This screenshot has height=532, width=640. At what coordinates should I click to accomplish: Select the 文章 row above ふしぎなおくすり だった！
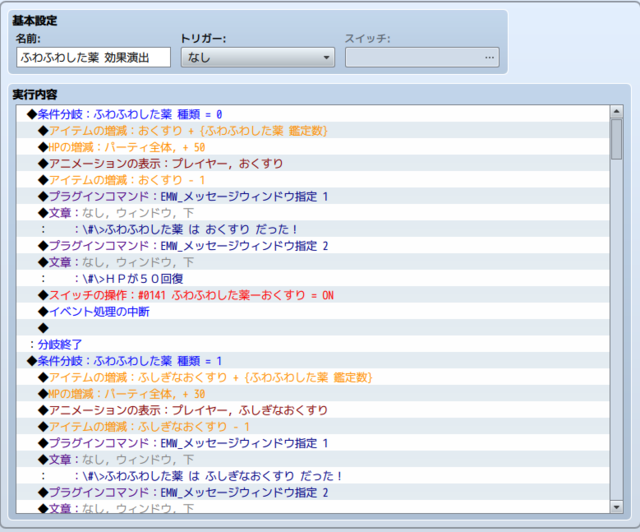pyautogui.click(x=313, y=459)
